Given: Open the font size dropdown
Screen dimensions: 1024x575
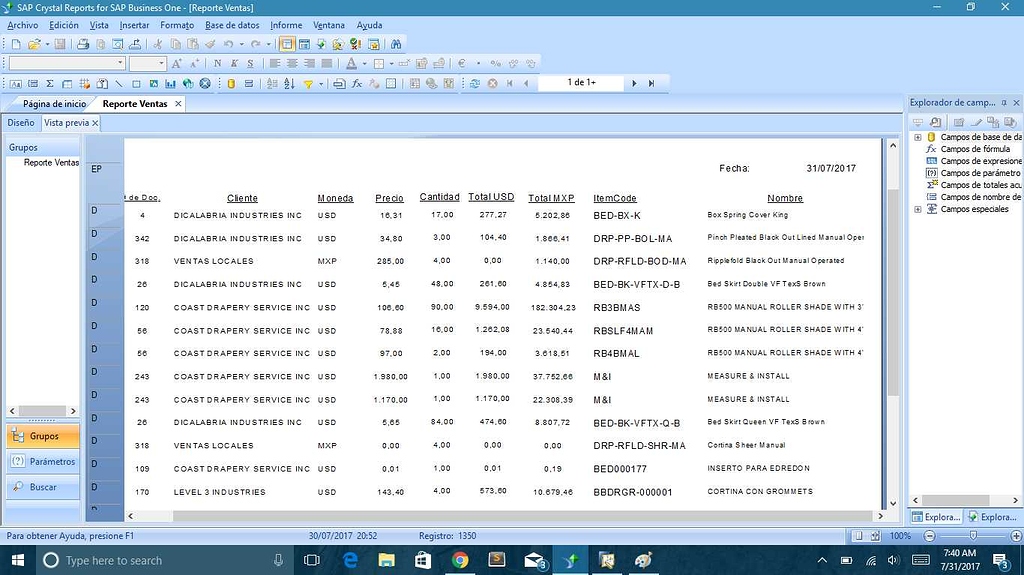Looking at the screenshot, I should (161, 63).
